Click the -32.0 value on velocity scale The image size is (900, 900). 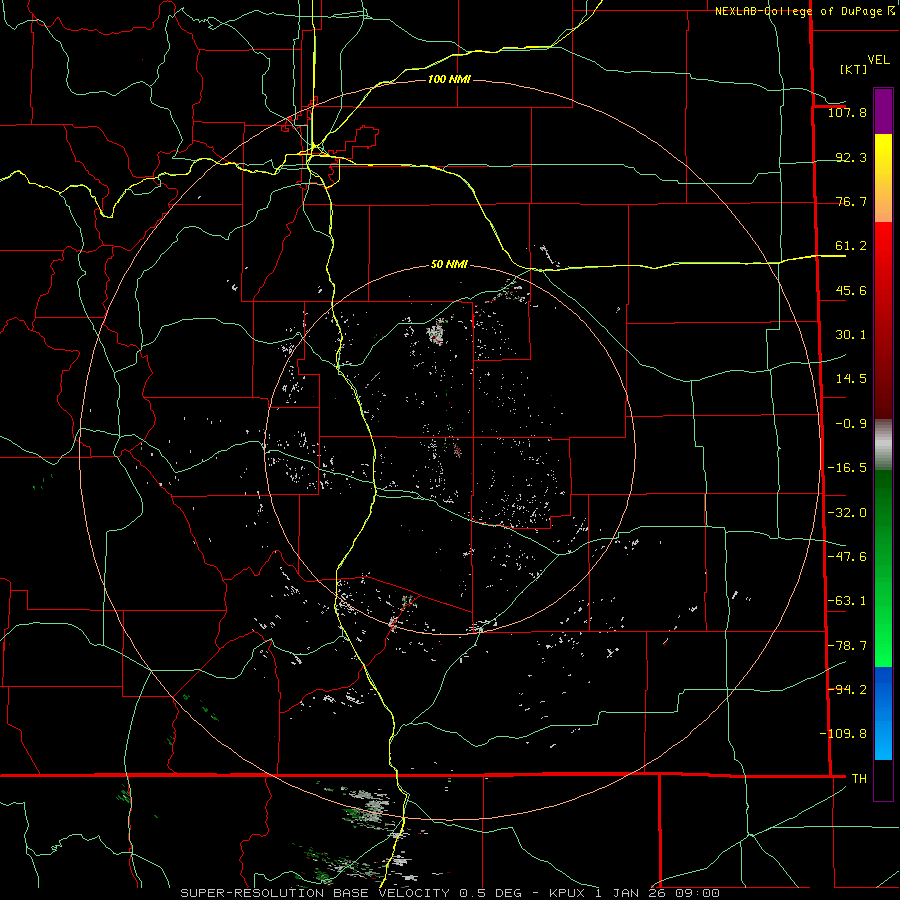pos(847,513)
